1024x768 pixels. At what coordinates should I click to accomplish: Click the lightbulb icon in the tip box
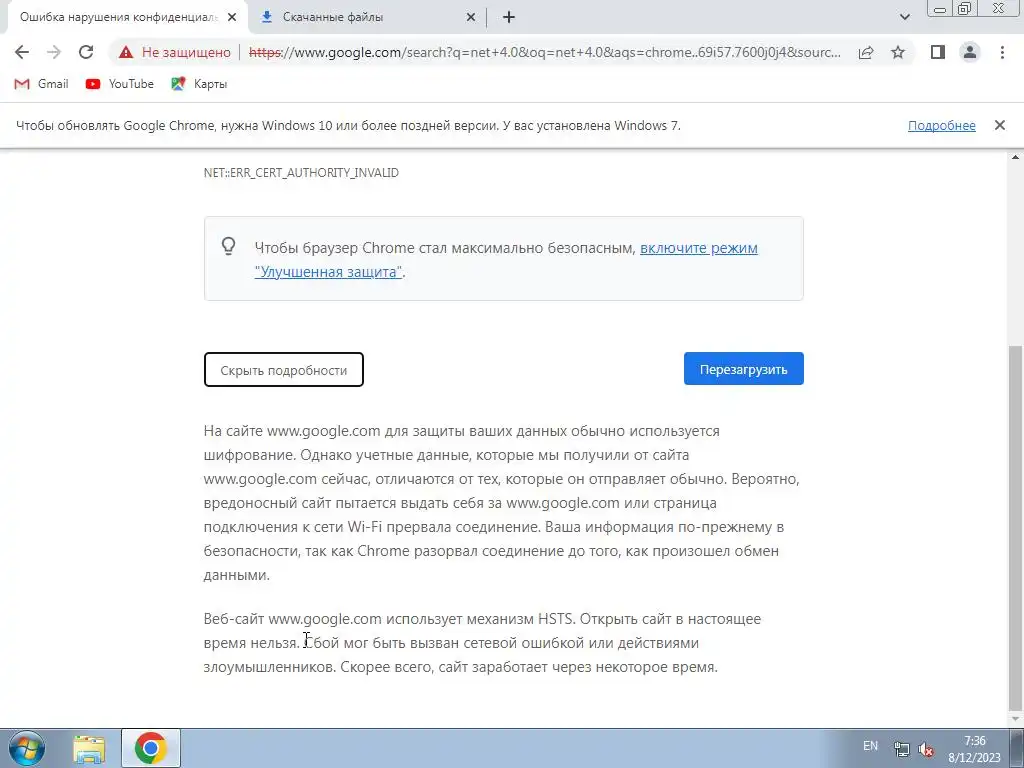point(229,246)
